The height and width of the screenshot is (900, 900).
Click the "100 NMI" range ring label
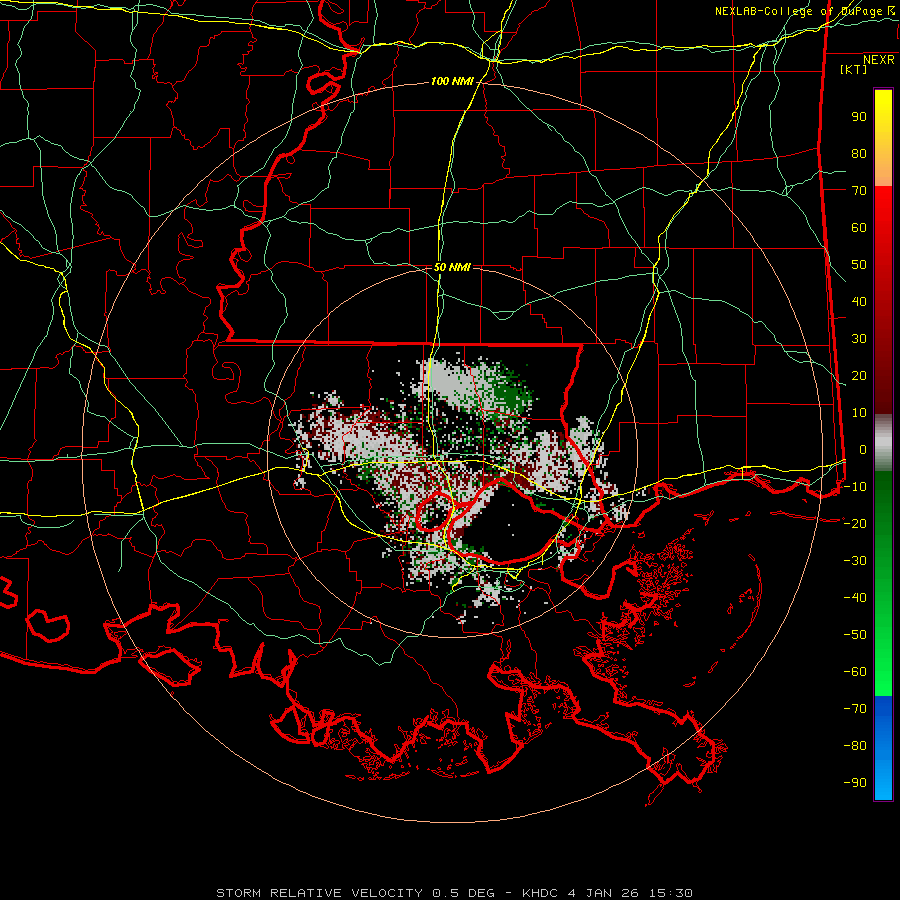click(x=452, y=82)
